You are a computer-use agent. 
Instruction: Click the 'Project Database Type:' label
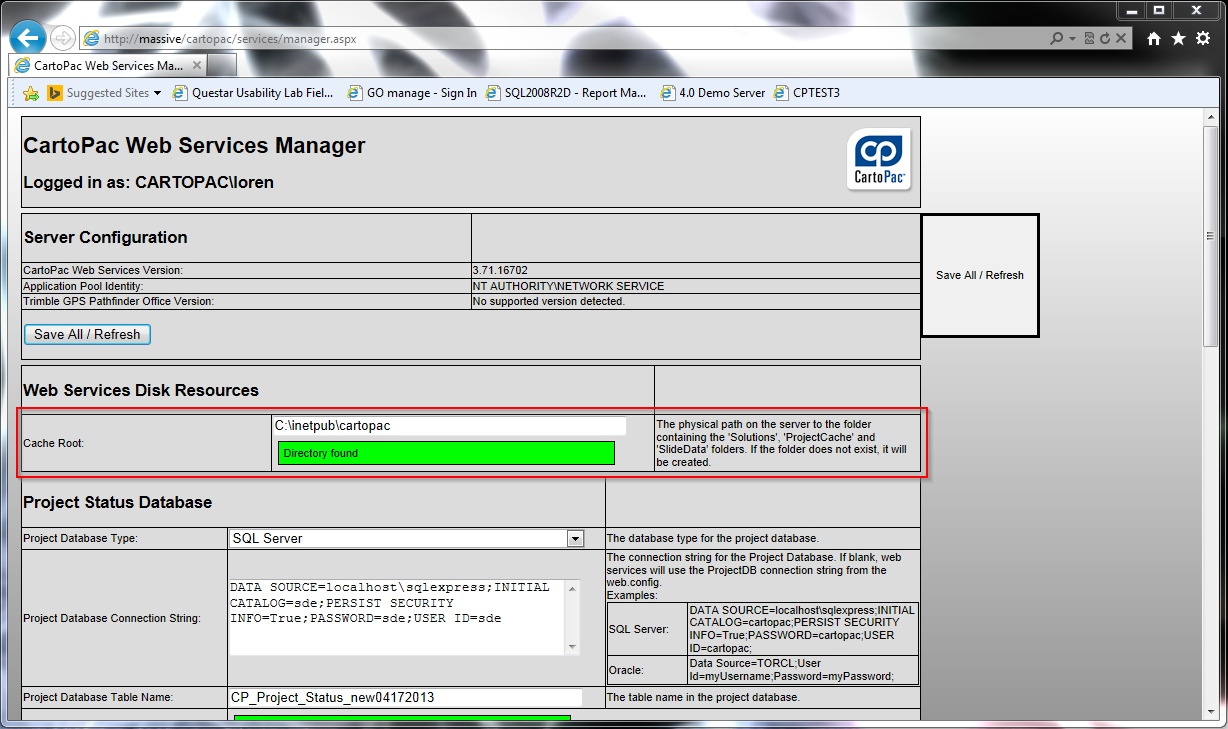[80, 538]
